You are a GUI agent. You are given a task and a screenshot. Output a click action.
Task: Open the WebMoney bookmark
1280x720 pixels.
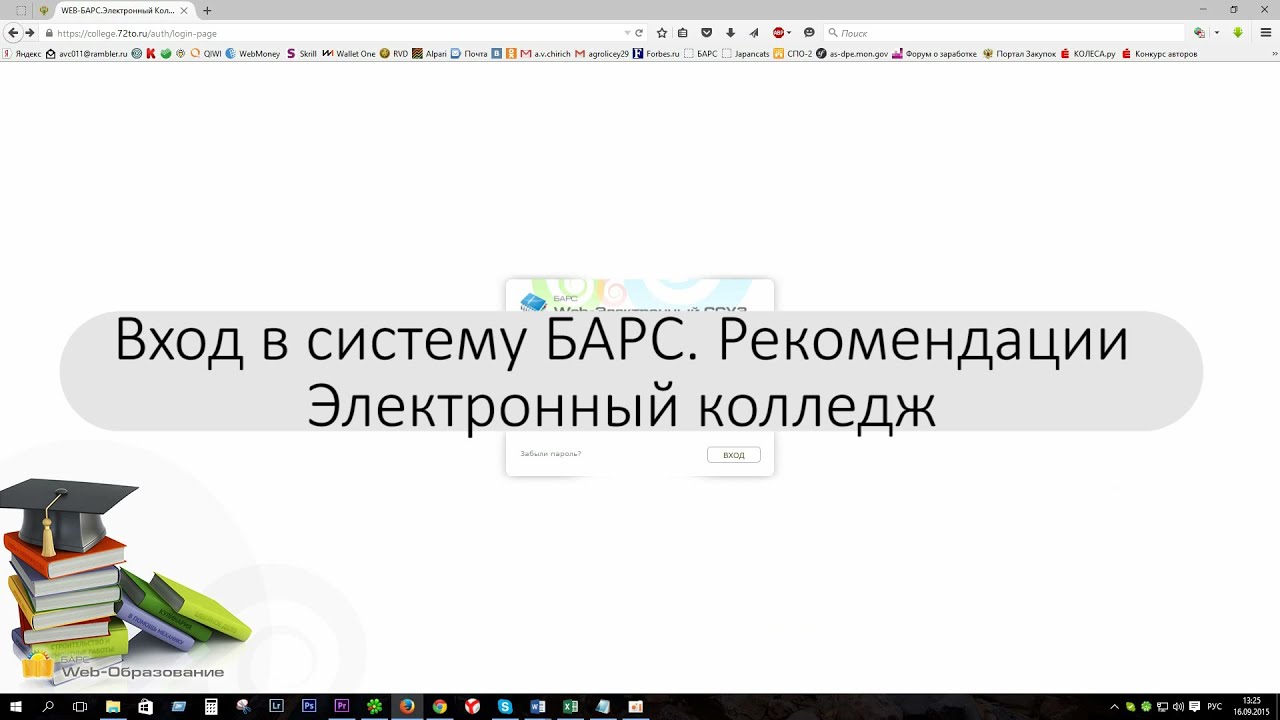click(x=253, y=54)
